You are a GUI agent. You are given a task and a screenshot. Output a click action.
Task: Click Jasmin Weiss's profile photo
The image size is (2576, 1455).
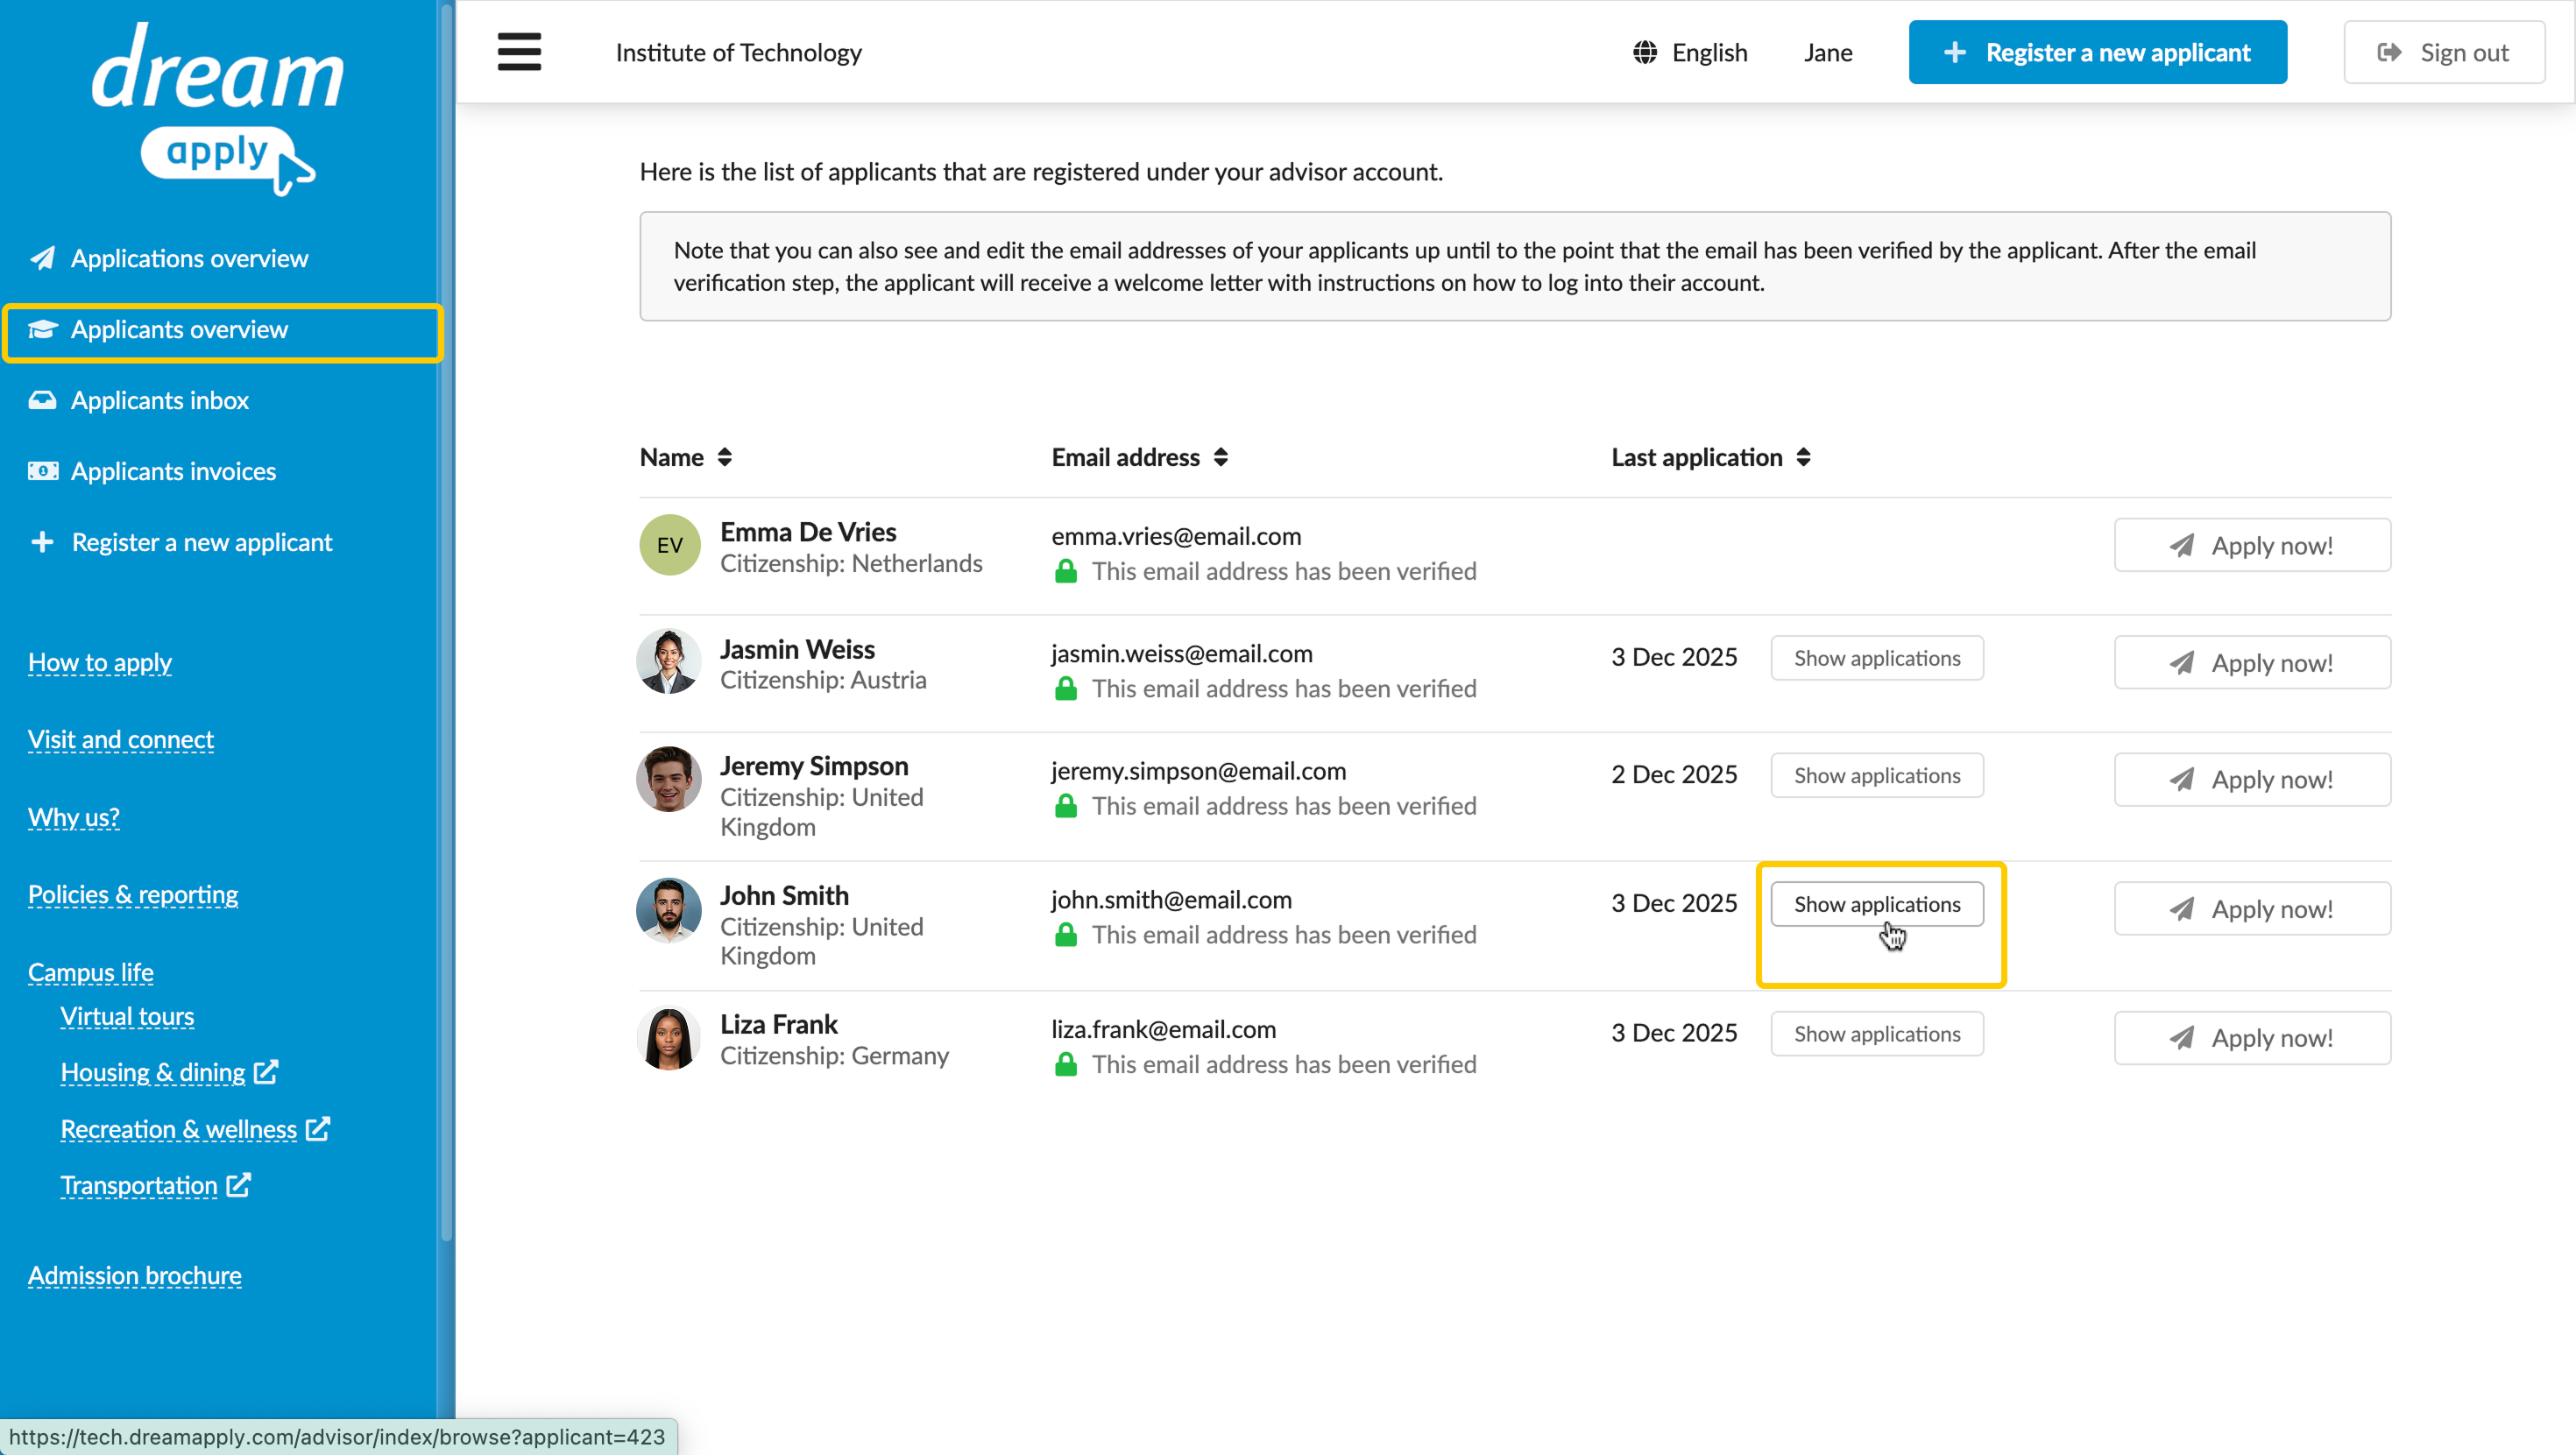click(x=669, y=661)
